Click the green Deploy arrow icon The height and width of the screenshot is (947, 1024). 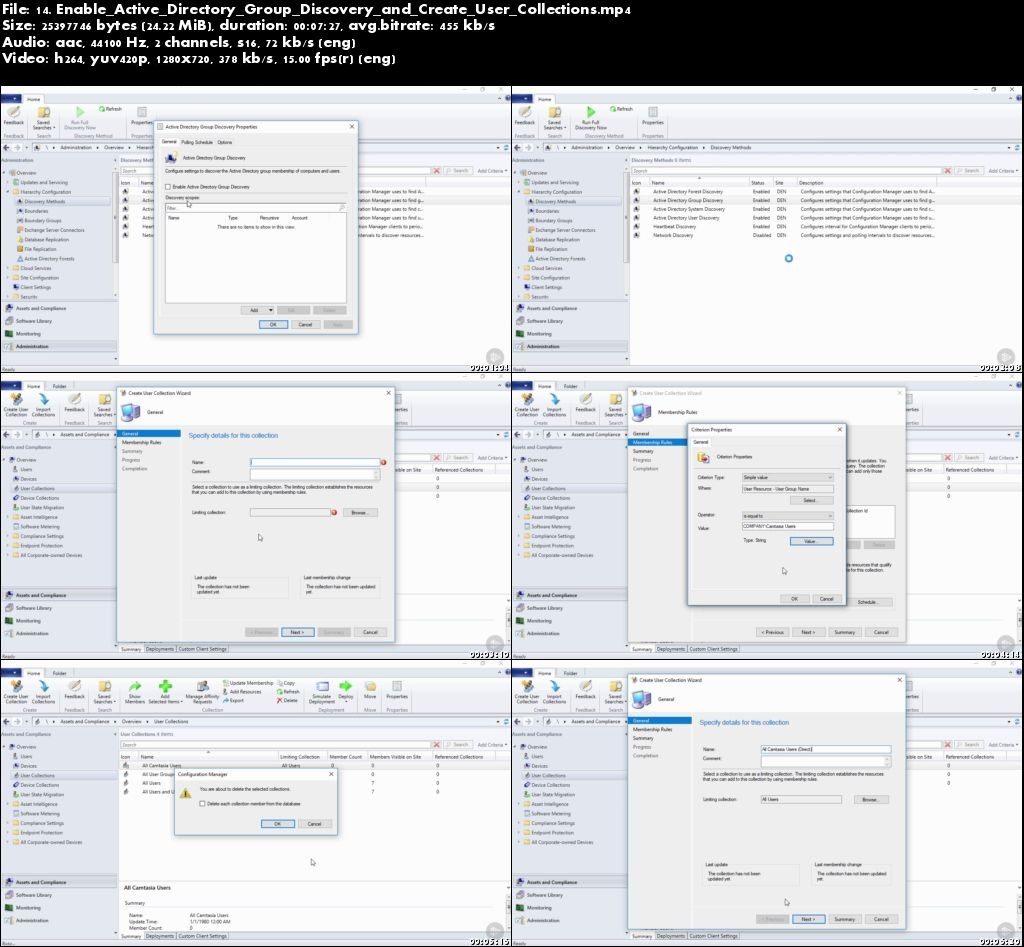345,686
